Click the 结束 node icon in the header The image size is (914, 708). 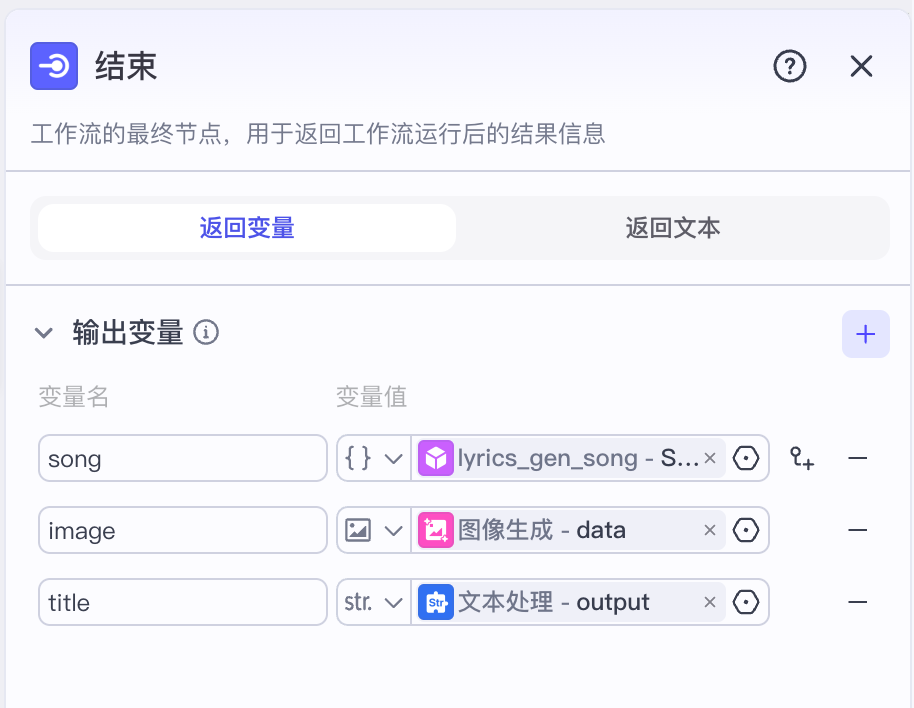pos(54,66)
